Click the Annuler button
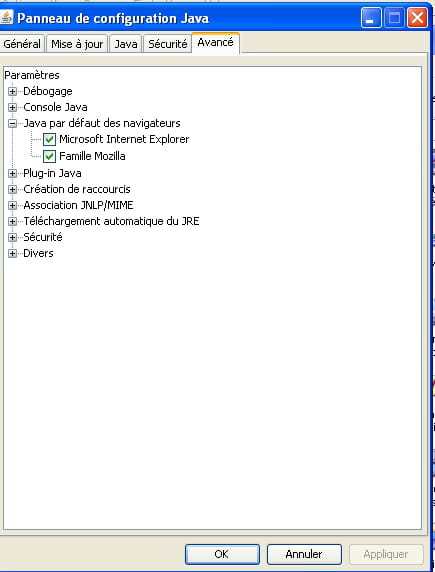Screen dimensions: 435x572 [x=304, y=554]
